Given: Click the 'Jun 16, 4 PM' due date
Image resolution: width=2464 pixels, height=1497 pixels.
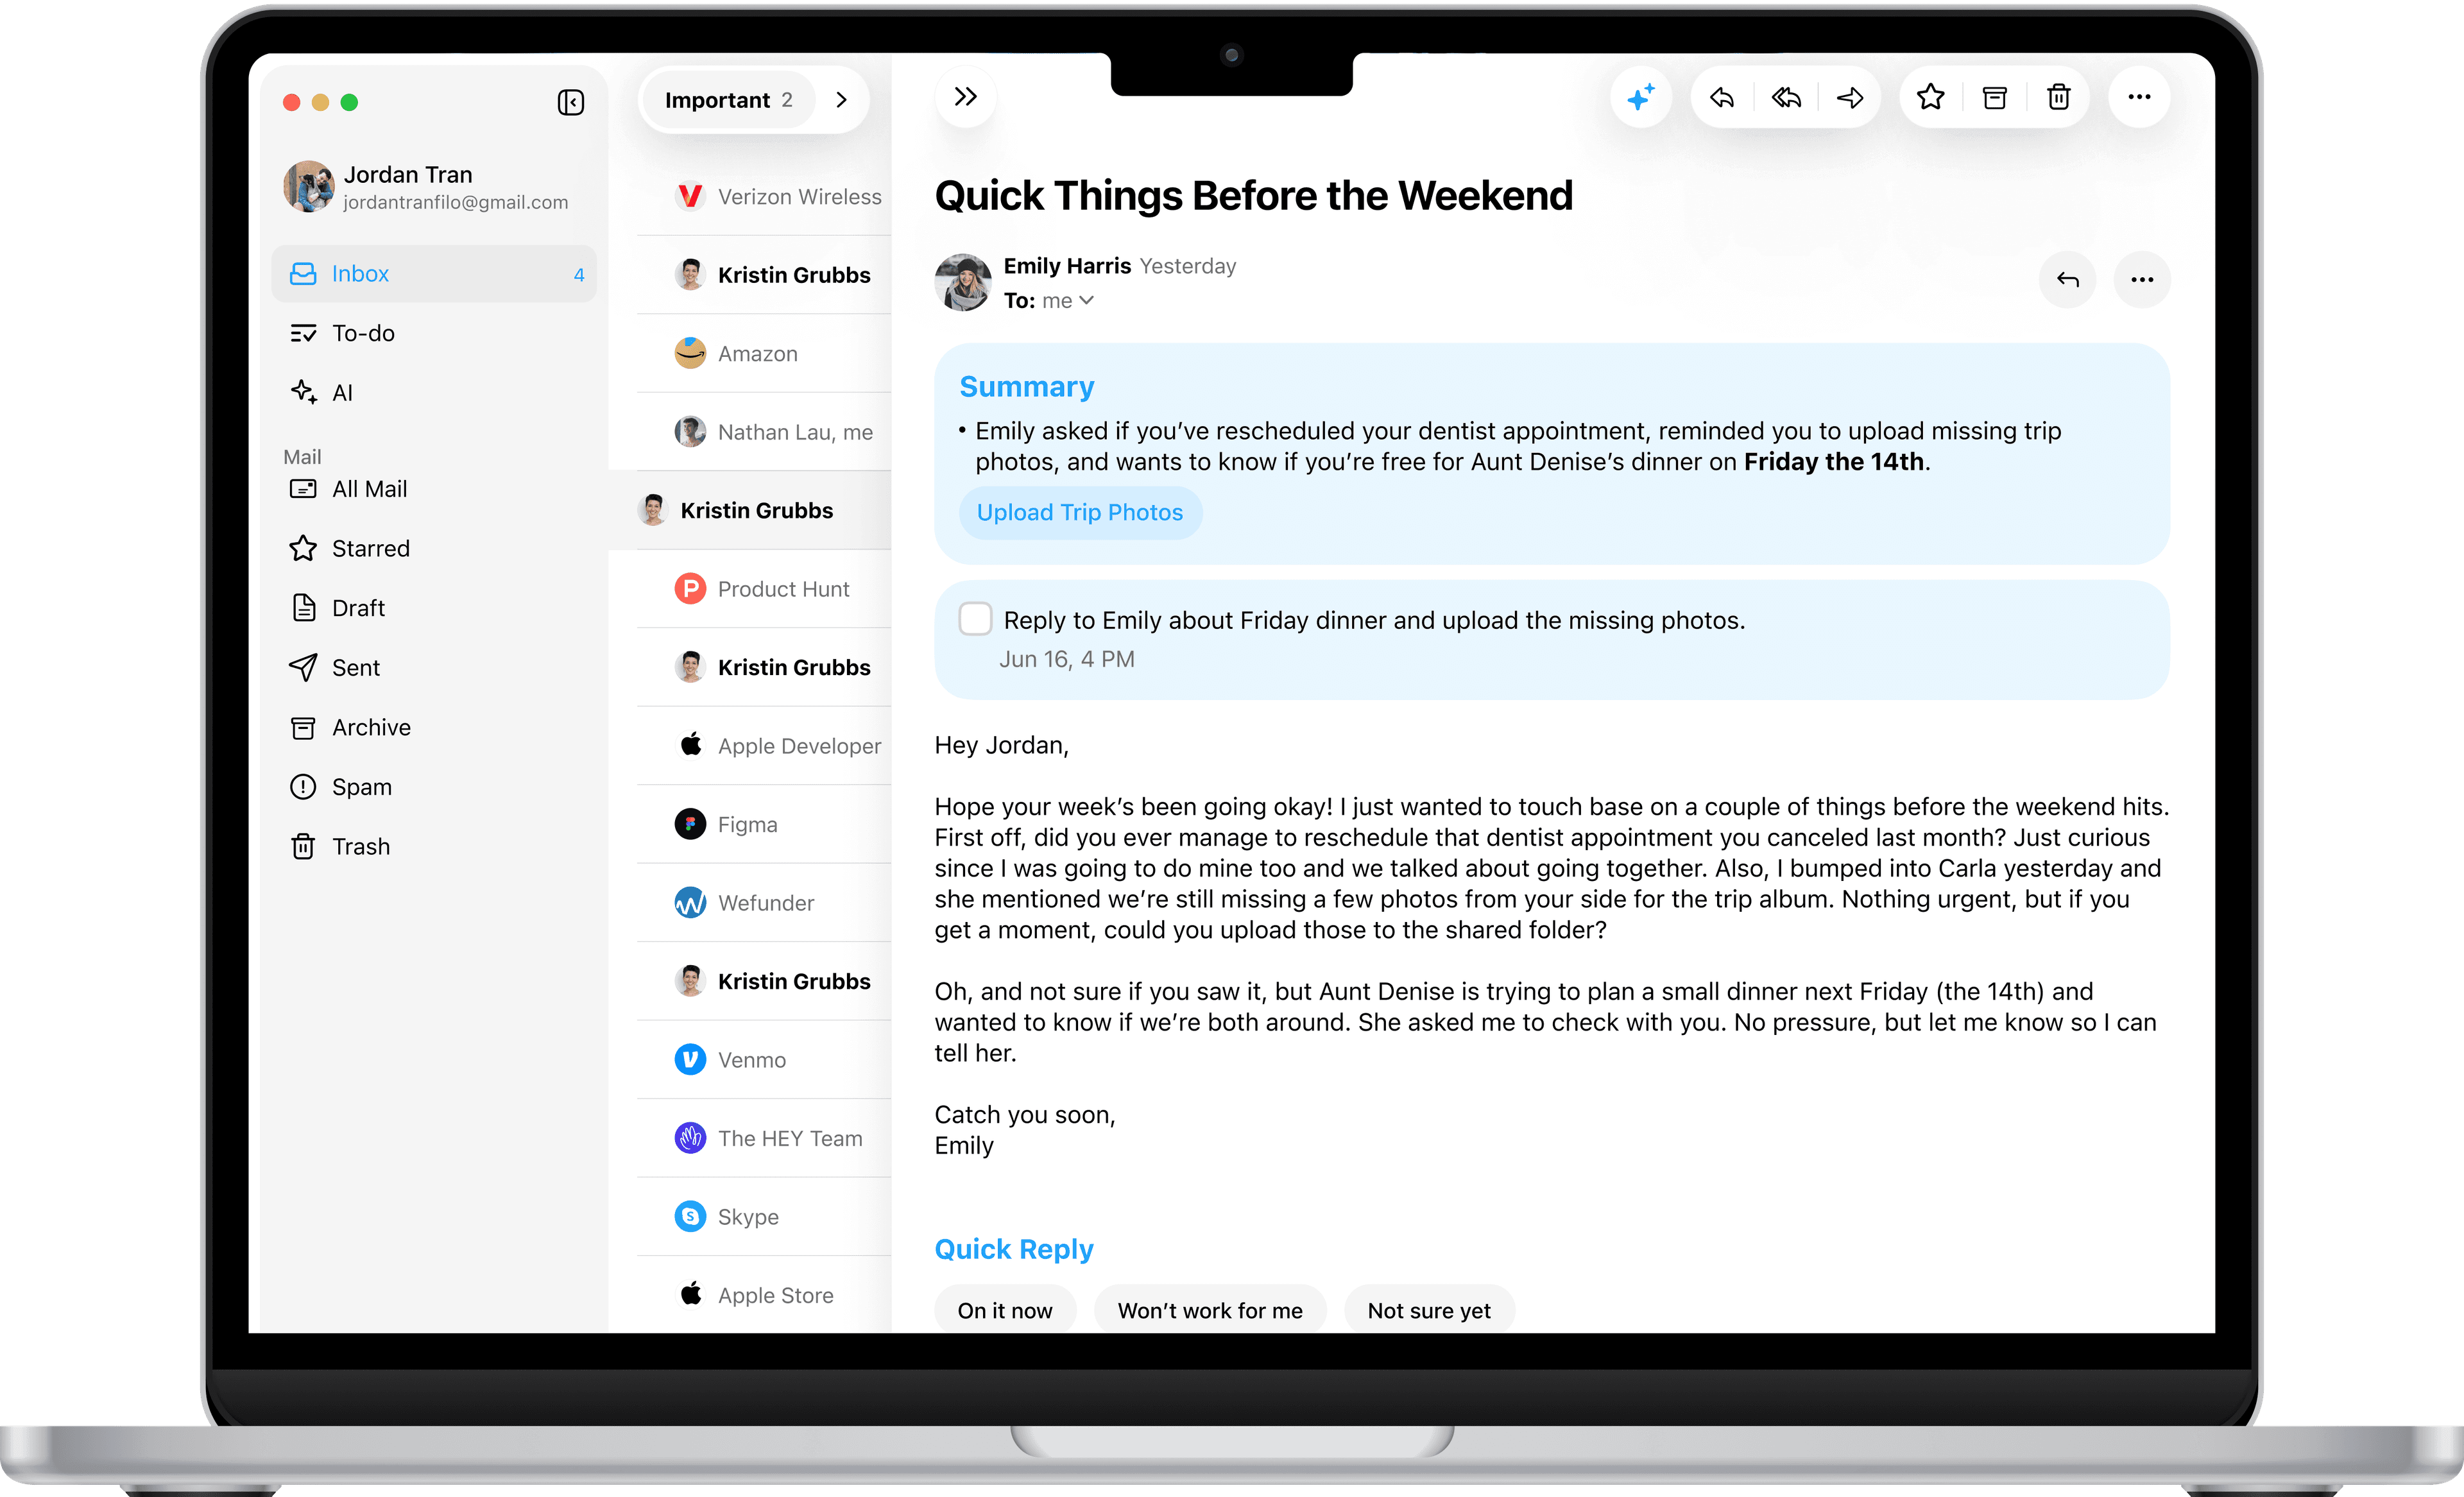Looking at the screenshot, I should (x=1066, y=659).
